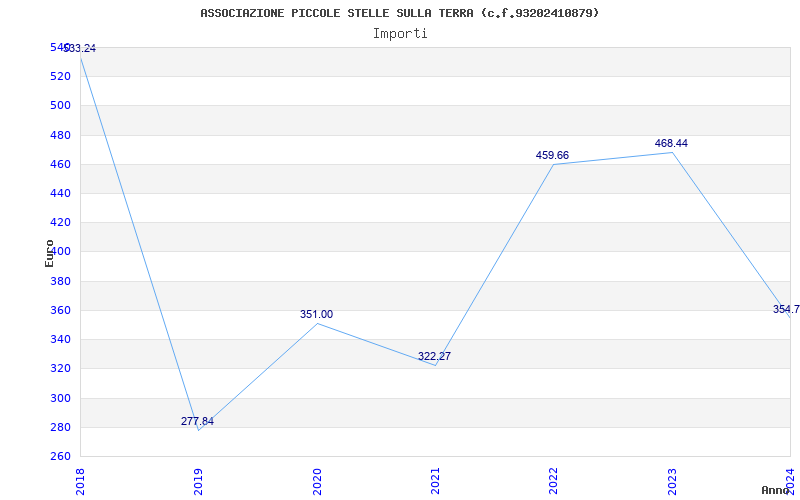Click the 420 y-axis tick label

(x=60, y=222)
